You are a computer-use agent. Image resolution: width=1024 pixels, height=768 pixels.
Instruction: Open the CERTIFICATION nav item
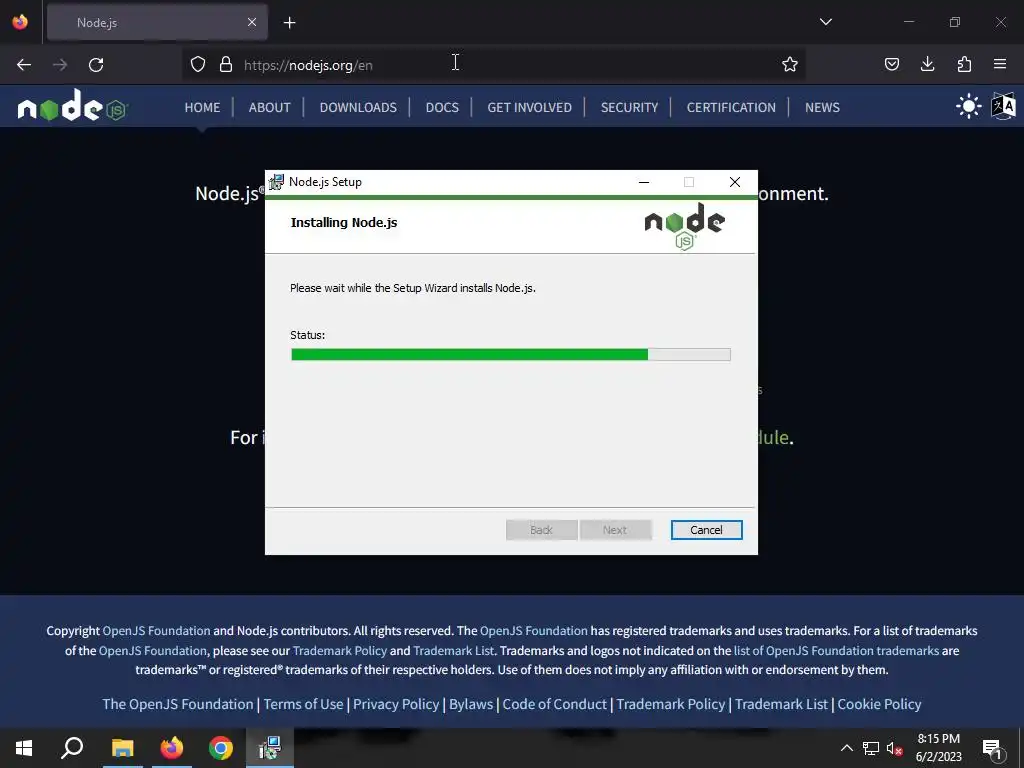click(x=731, y=107)
